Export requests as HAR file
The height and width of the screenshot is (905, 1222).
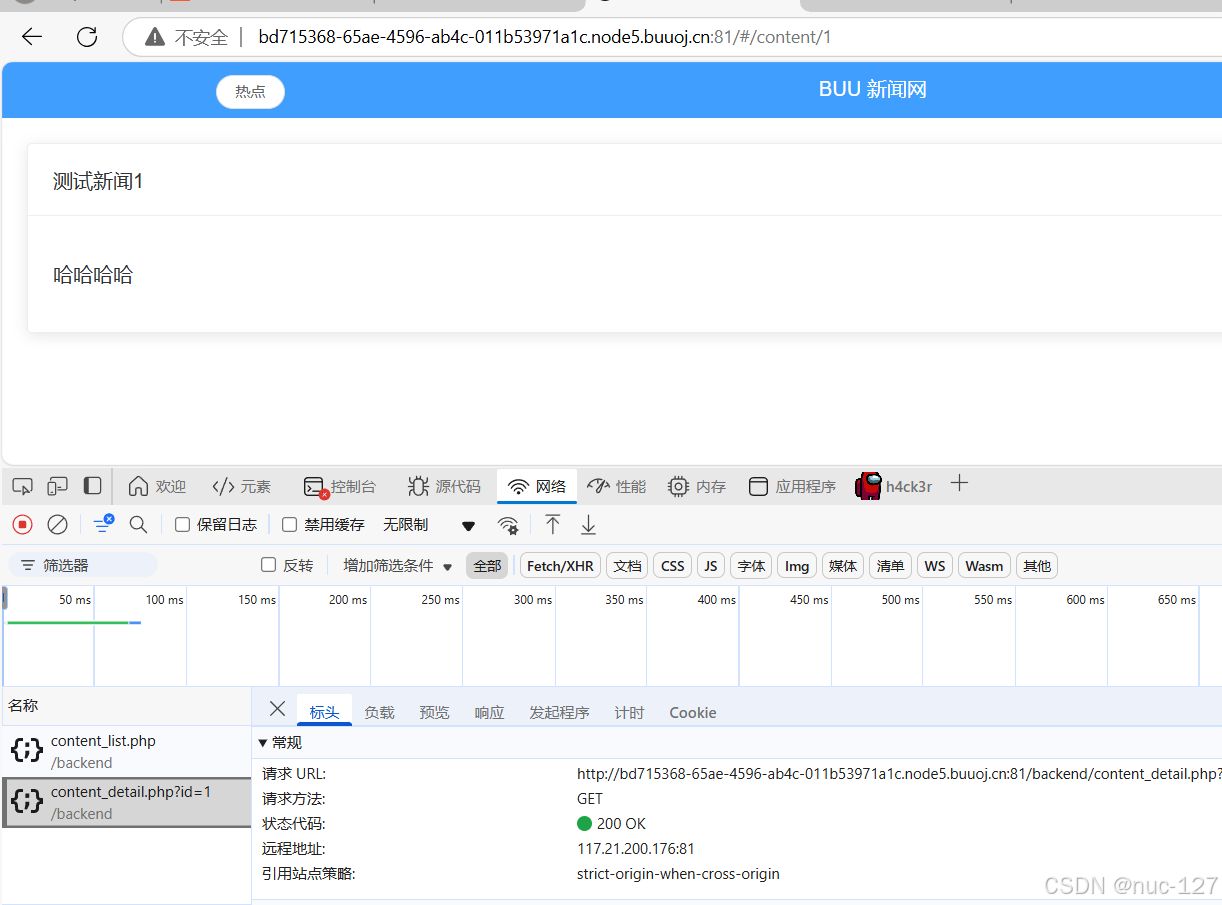(x=588, y=524)
